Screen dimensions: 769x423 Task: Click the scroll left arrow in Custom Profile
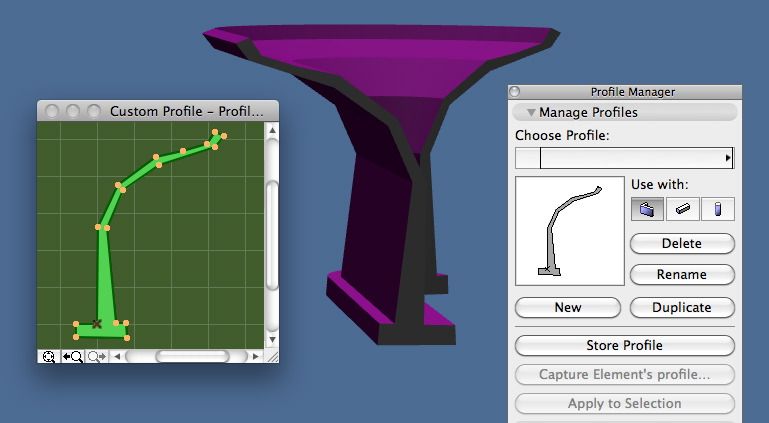pos(117,356)
